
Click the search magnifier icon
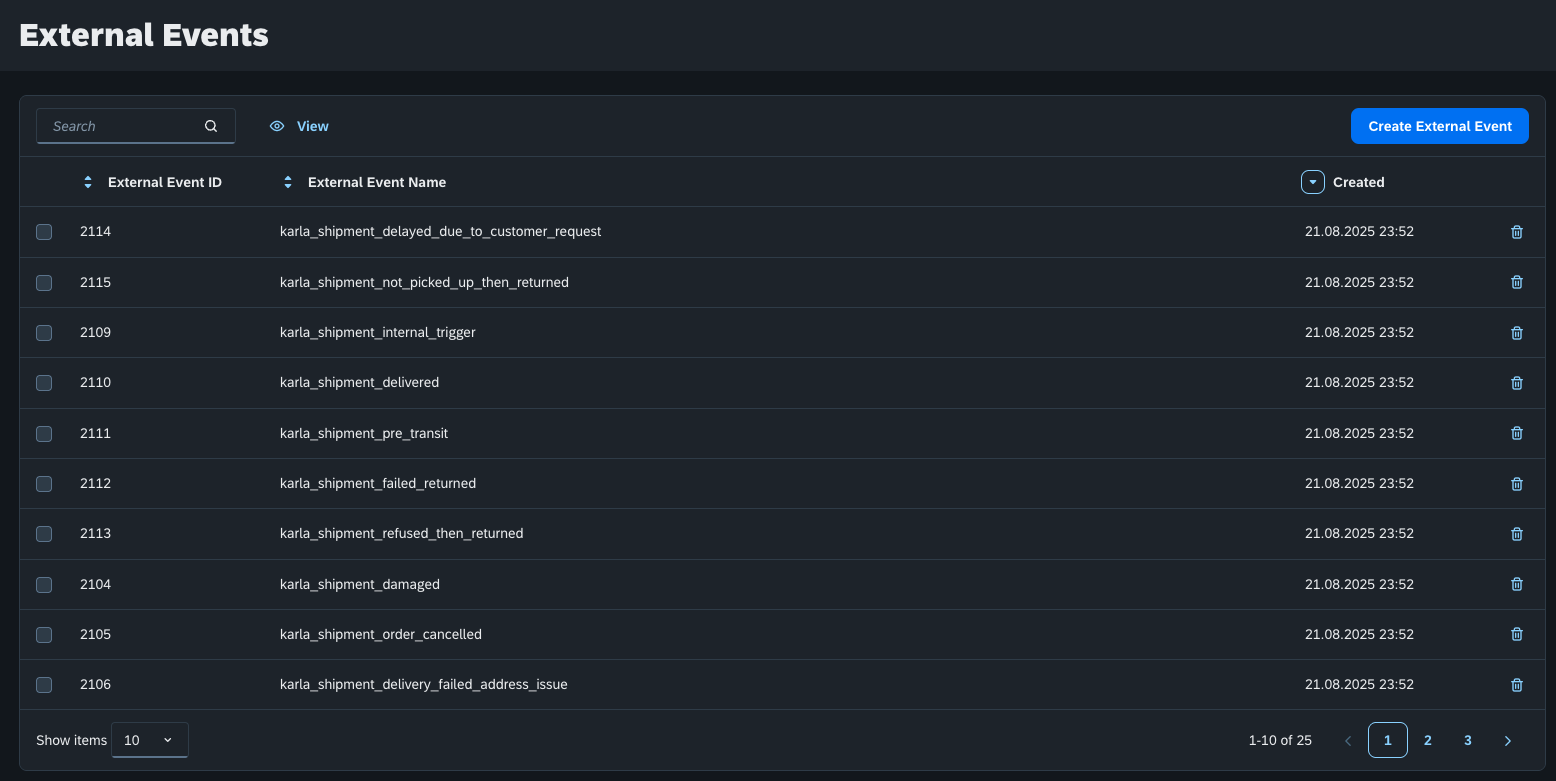tap(211, 126)
